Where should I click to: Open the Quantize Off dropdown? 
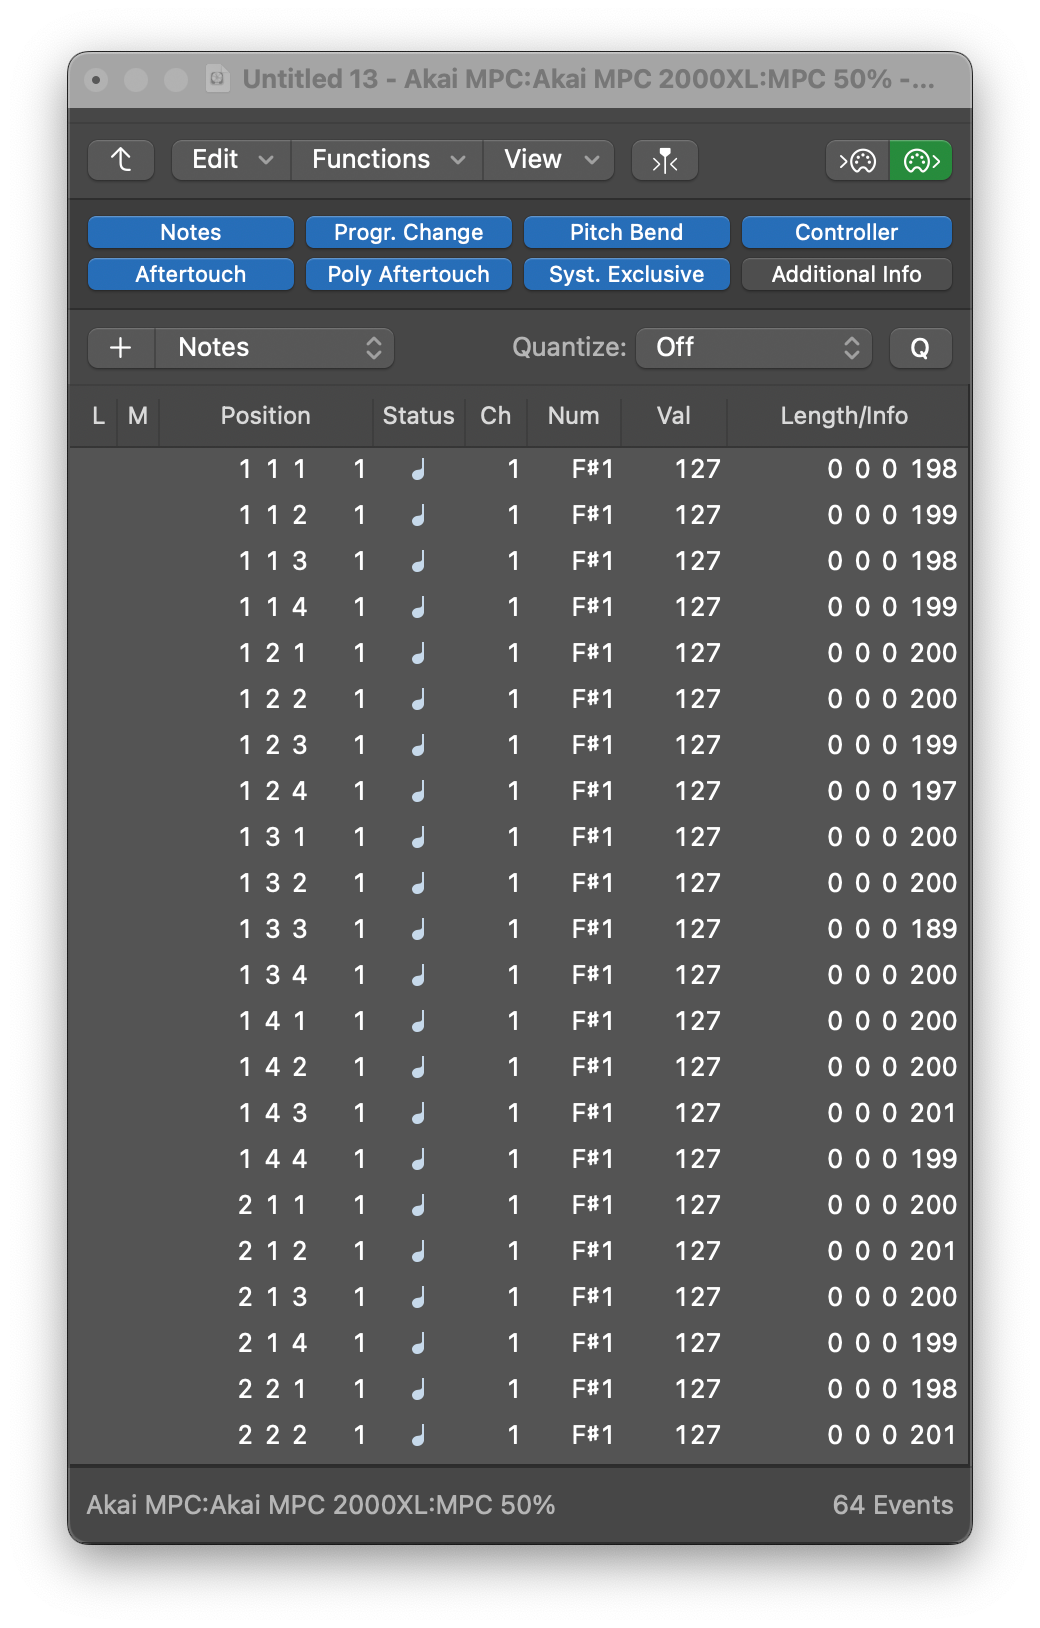[x=754, y=348]
